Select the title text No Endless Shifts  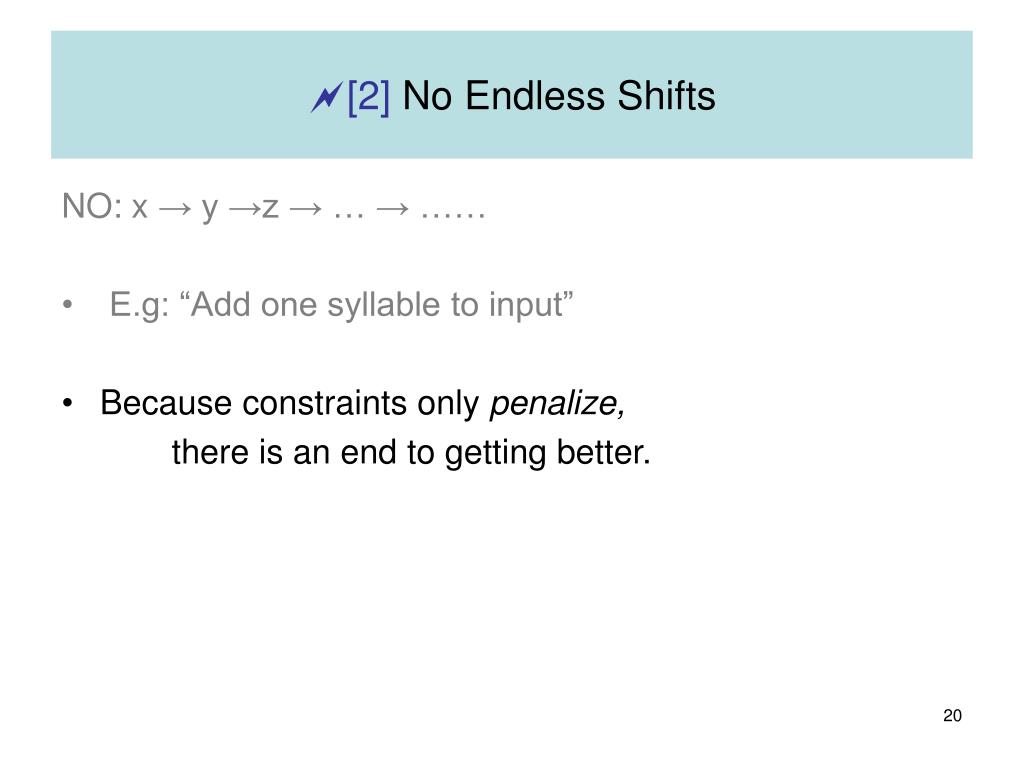pyautogui.click(x=559, y=96)
